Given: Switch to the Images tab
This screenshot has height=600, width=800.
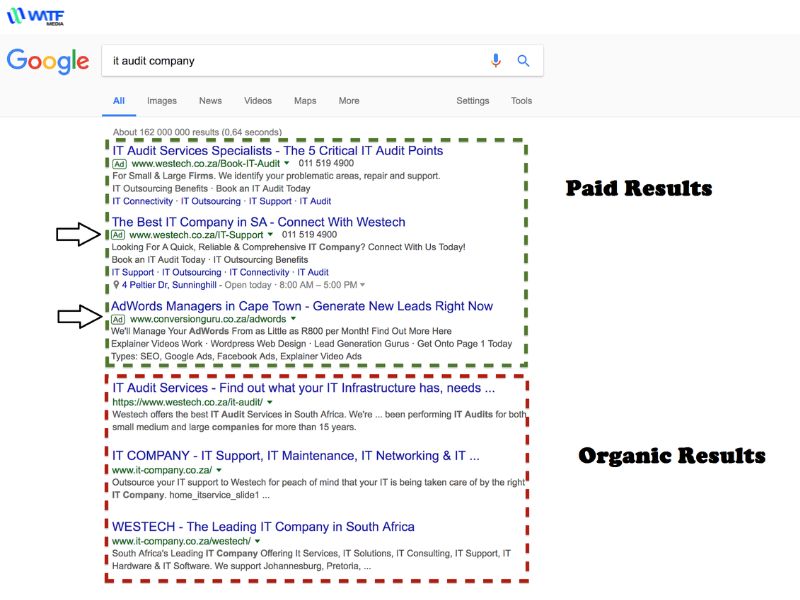Looking at the screenshot, I should tap(162, 101).
